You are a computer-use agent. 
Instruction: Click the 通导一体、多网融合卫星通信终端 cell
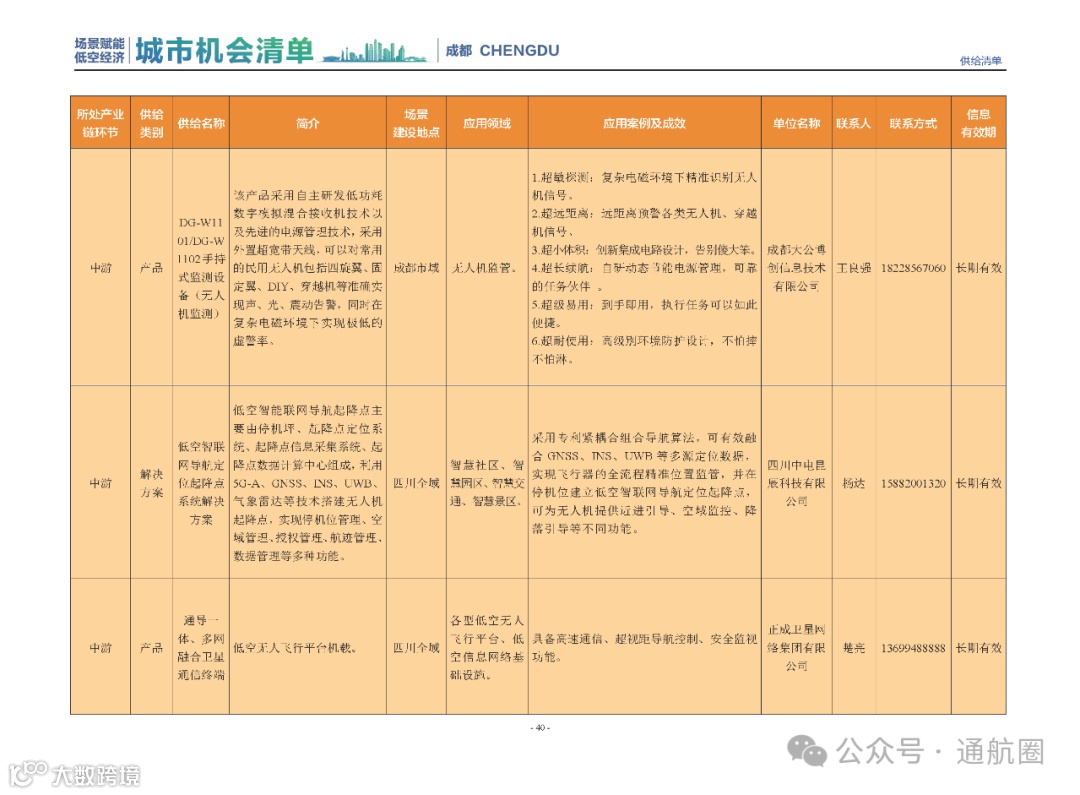click(201, 648)
